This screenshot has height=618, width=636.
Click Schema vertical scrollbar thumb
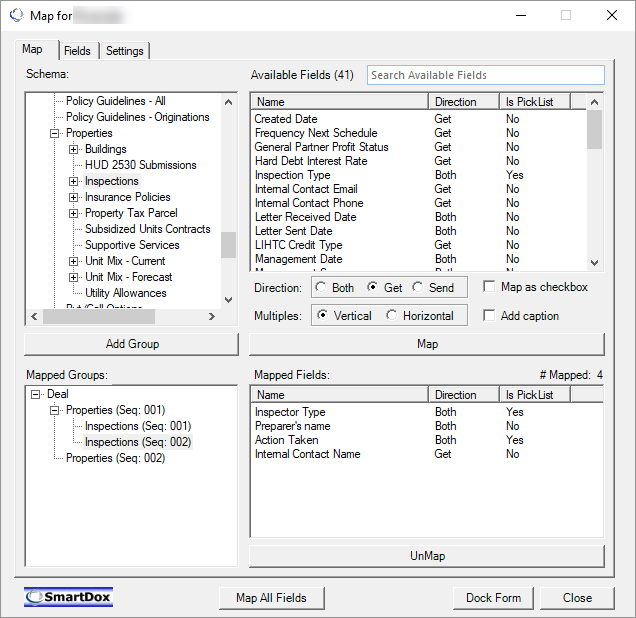coord(228,245)
